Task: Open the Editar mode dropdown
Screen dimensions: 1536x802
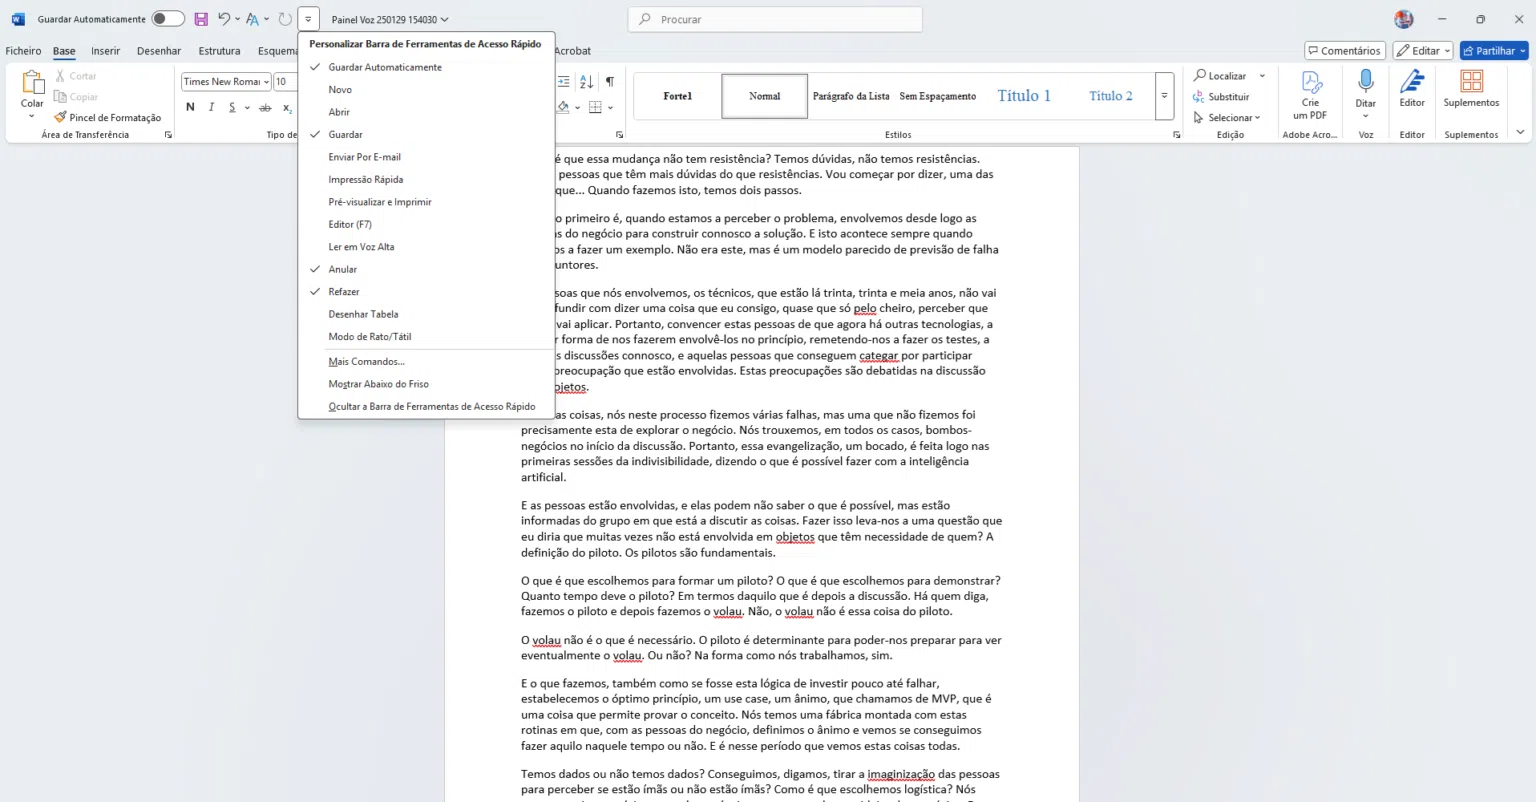Action: (1423, 50)
